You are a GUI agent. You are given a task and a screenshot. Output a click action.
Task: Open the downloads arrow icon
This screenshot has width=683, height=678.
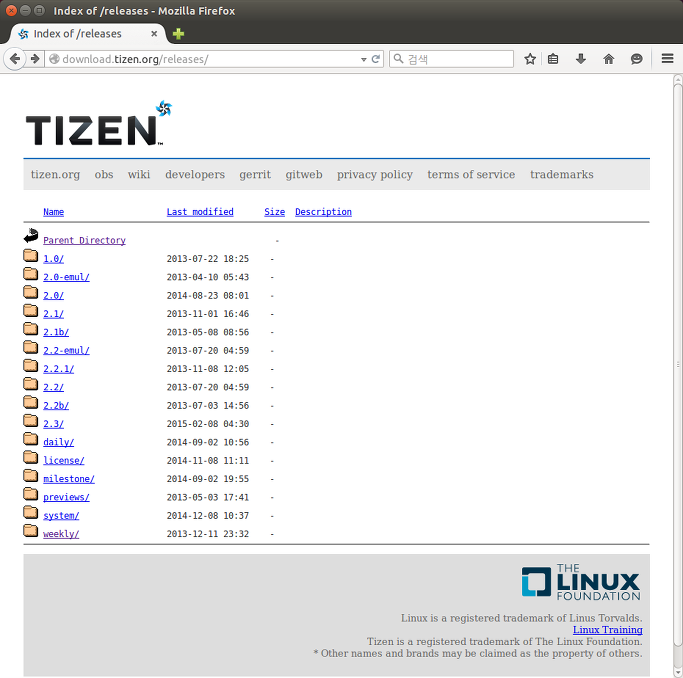[581, 59]
